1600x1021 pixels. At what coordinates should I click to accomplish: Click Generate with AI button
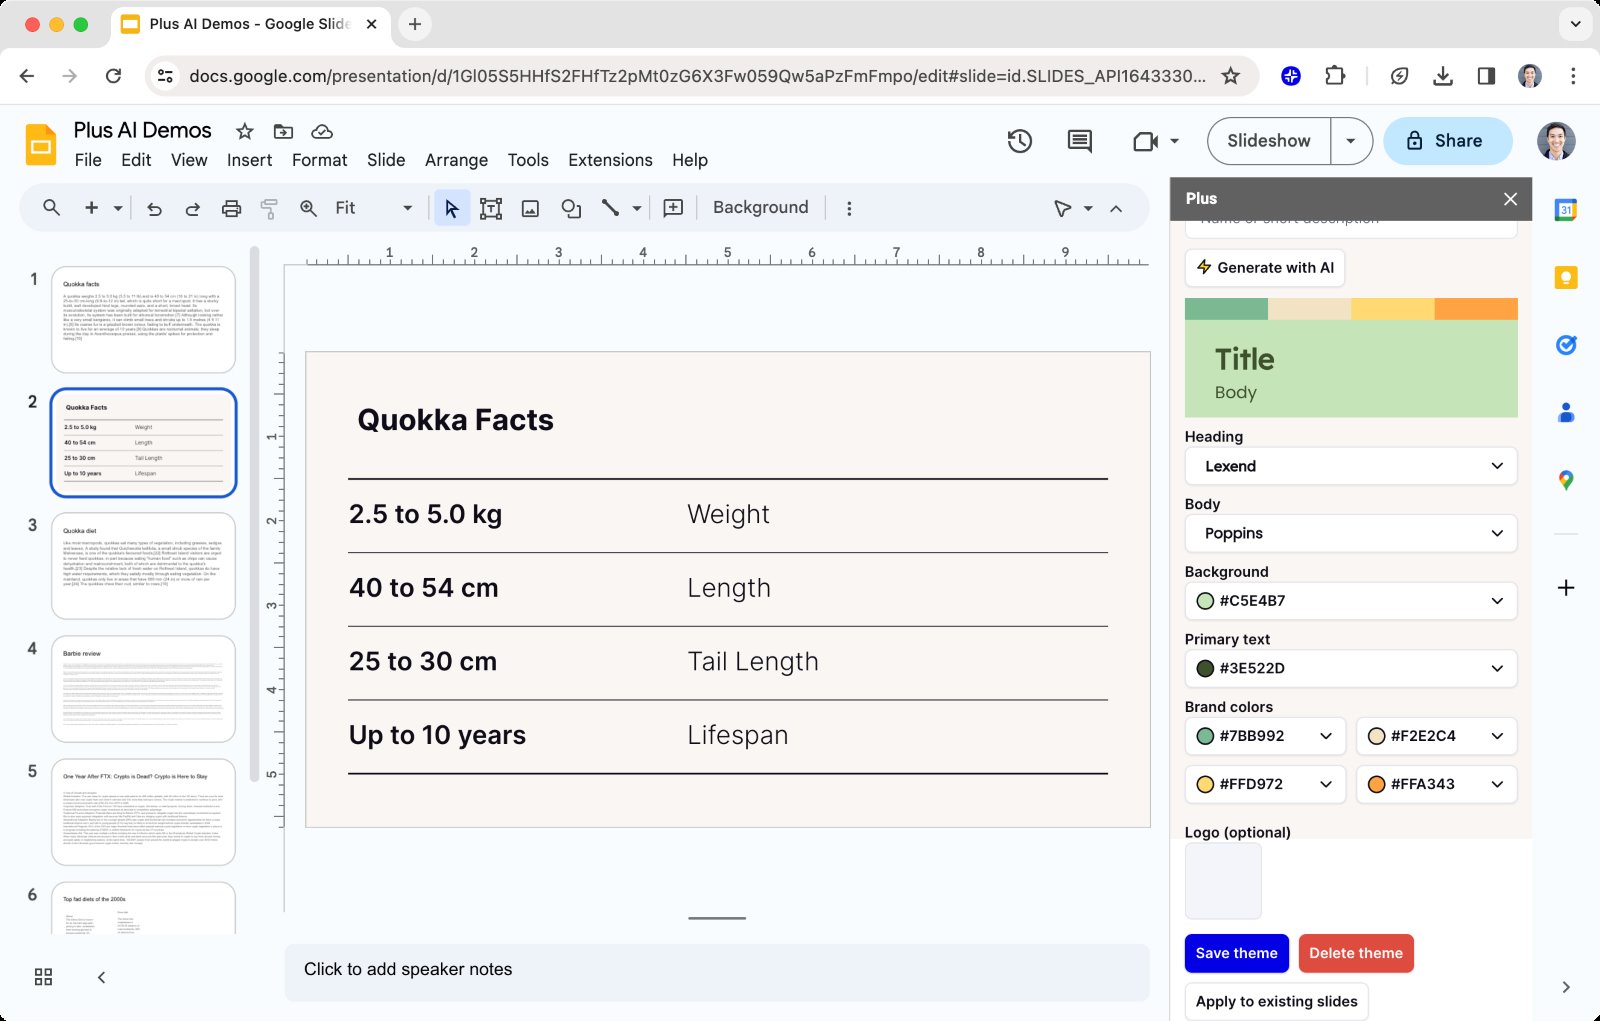click(x=1265, y=268)
